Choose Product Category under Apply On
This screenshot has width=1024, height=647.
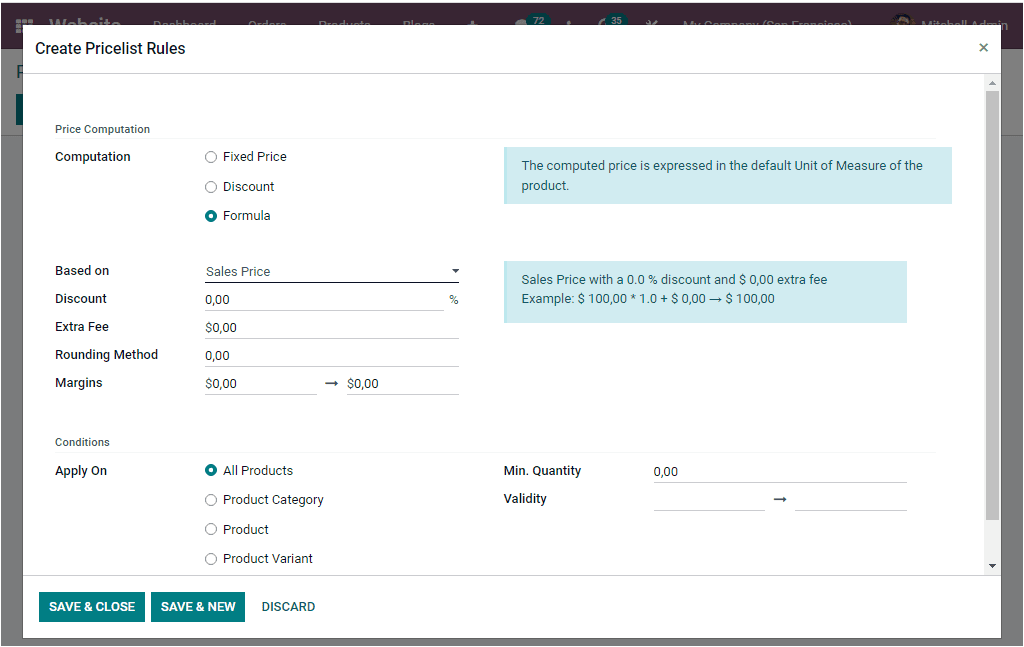tap(211, 499)
